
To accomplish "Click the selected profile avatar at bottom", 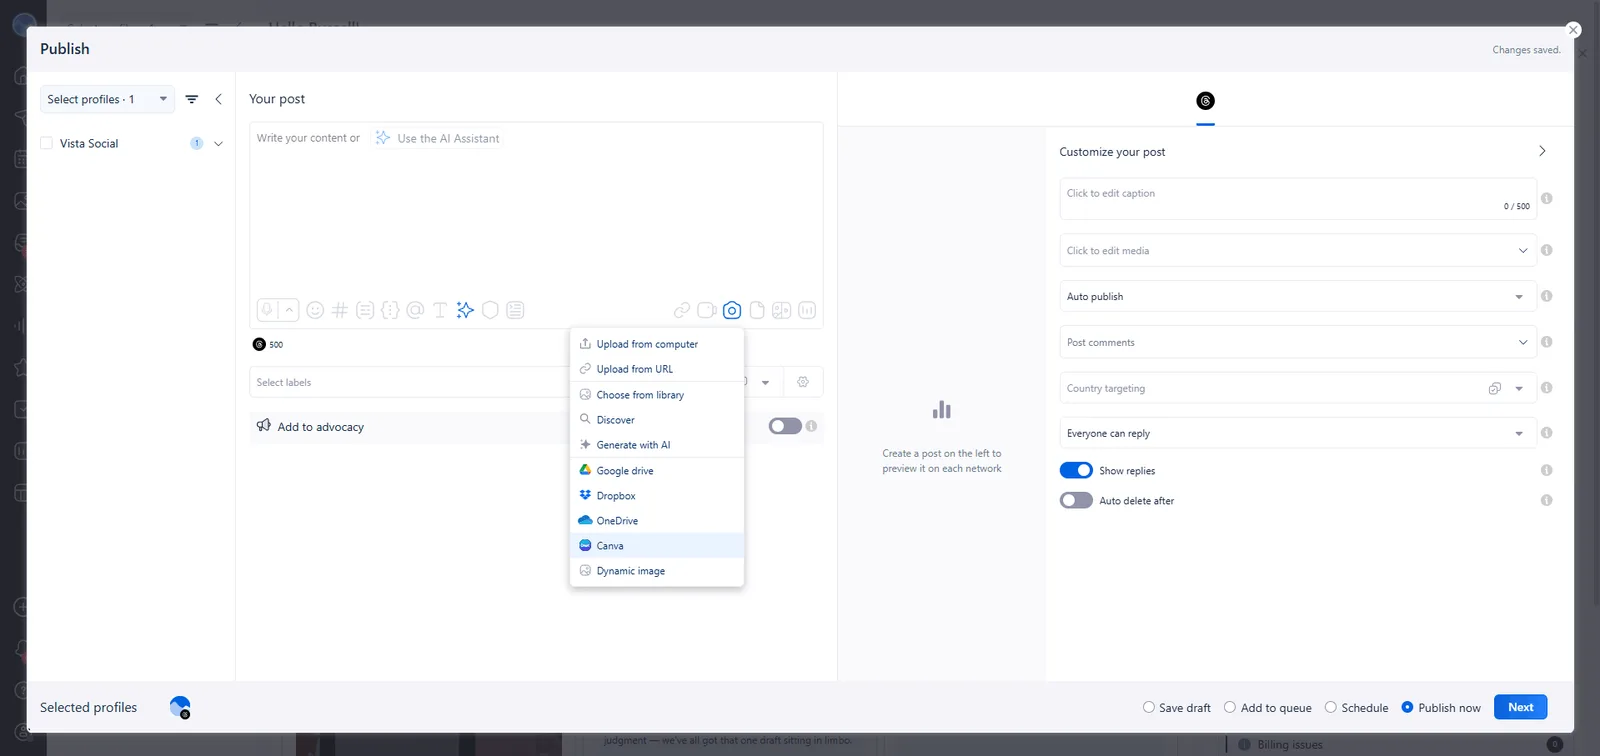I will click(180, 707).
